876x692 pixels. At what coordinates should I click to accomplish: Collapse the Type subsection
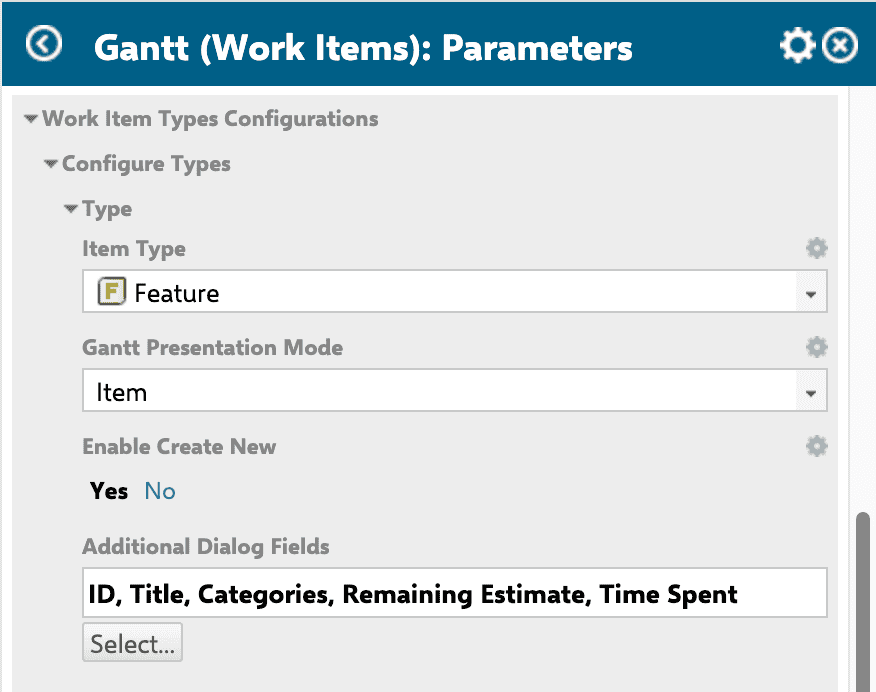(x=70, y=209)
